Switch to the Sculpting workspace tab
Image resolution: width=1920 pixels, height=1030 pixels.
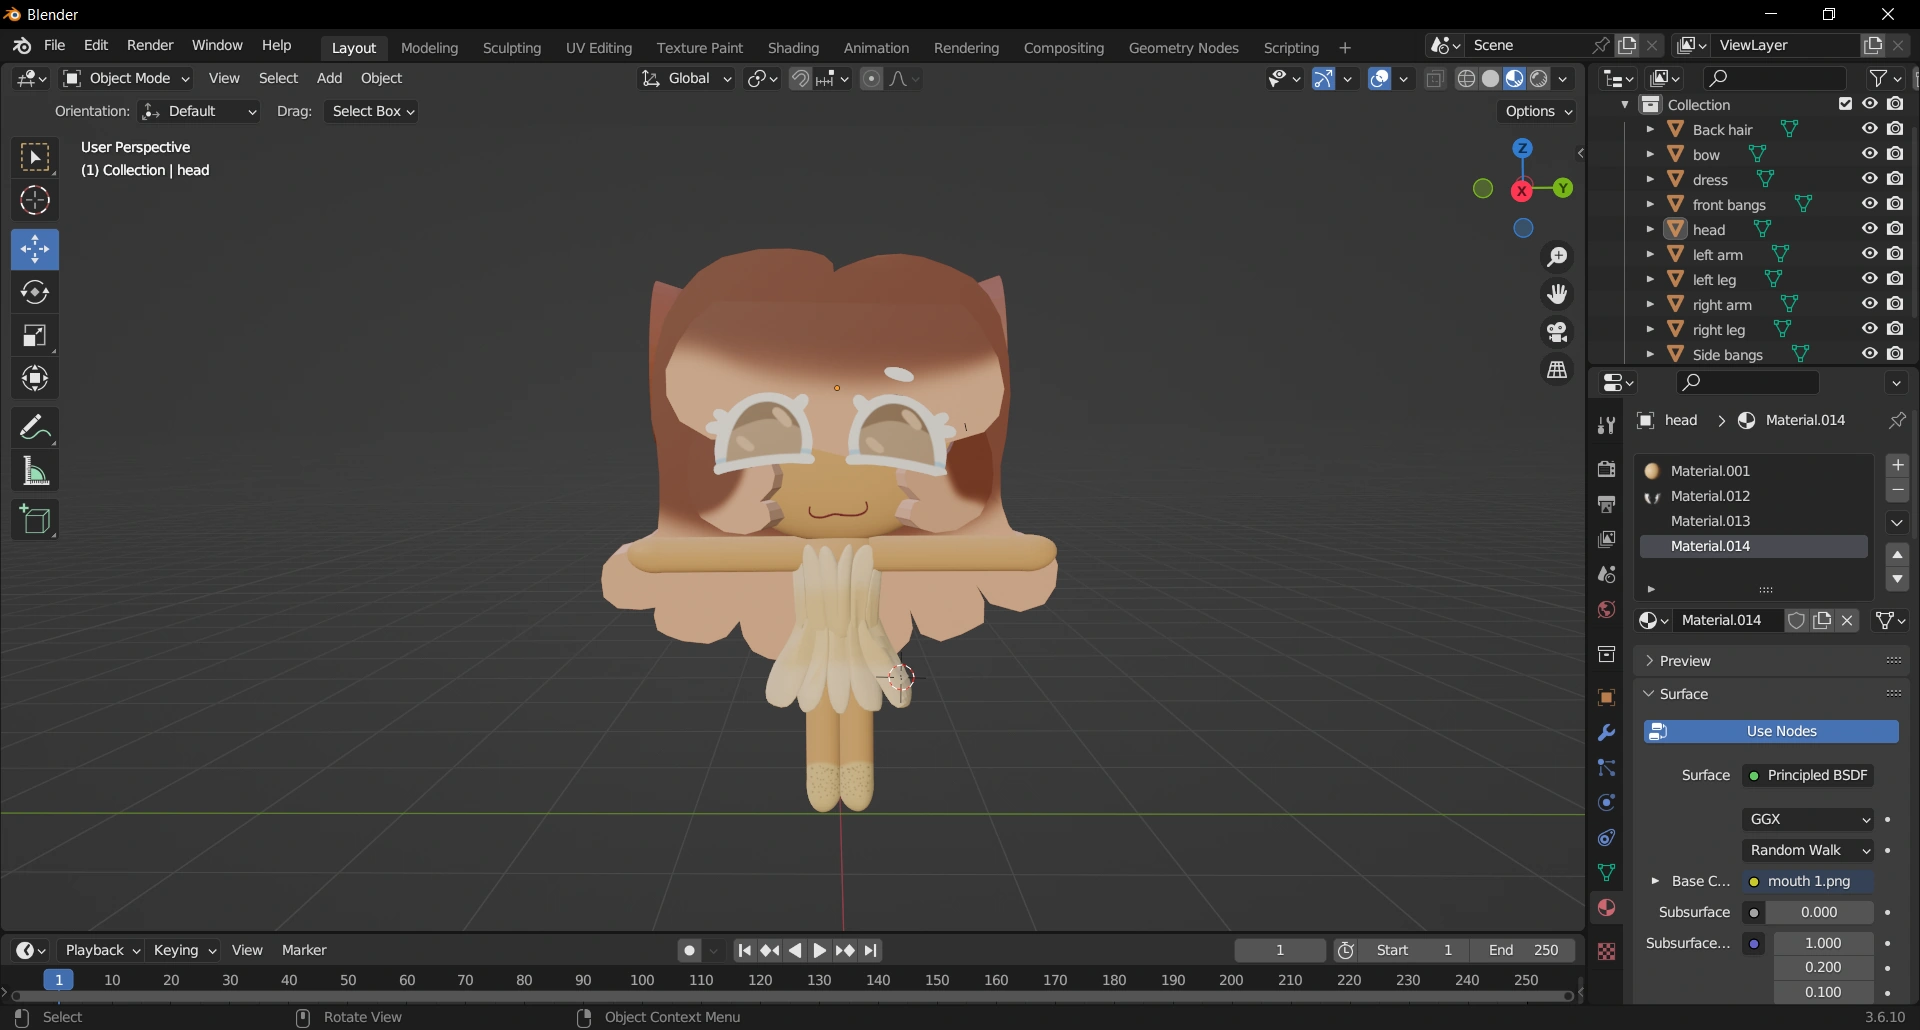(511, 48)
